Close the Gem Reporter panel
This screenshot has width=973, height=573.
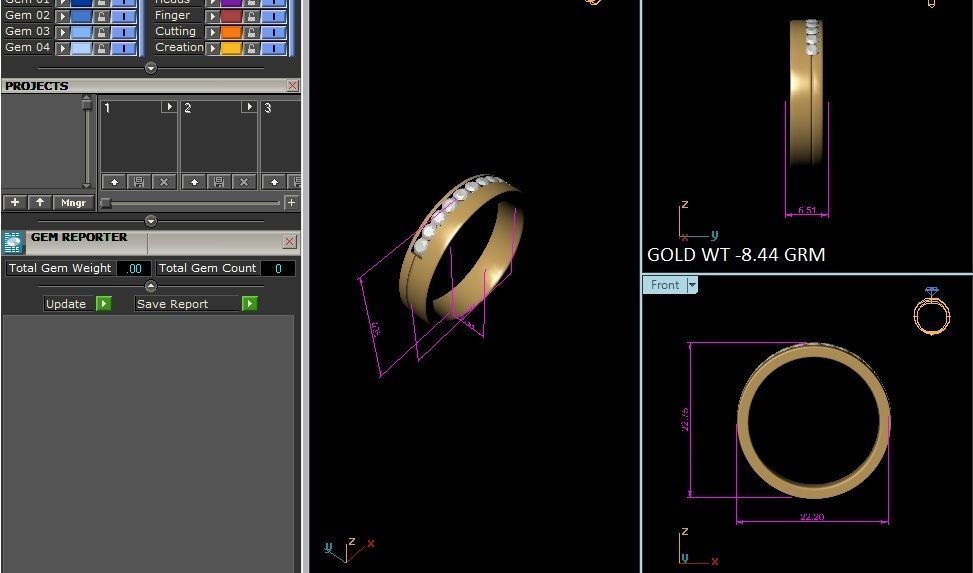[289, 241]
